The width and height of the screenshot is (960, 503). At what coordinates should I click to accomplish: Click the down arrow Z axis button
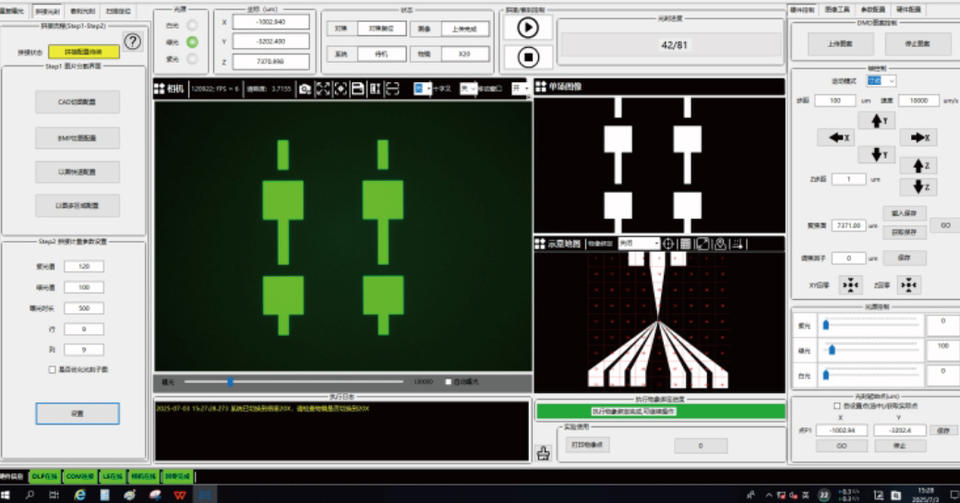click(x=918, y=187)
